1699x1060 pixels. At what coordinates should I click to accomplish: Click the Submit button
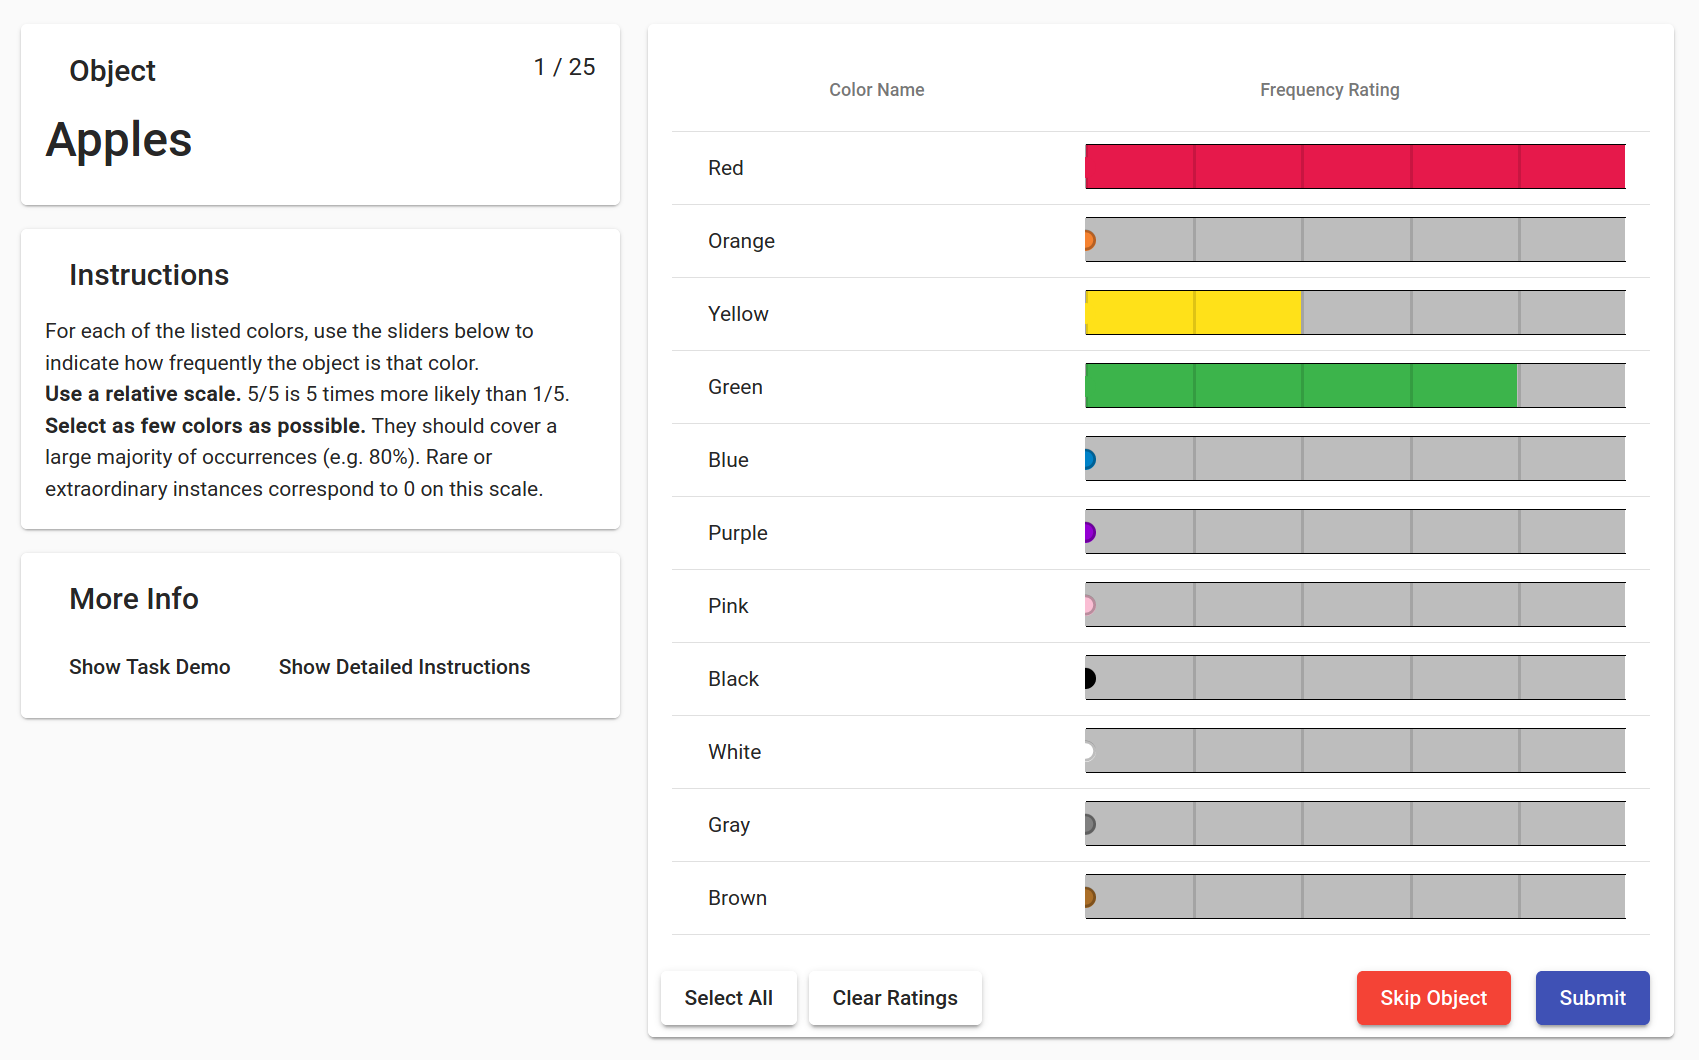point(1592,998)
